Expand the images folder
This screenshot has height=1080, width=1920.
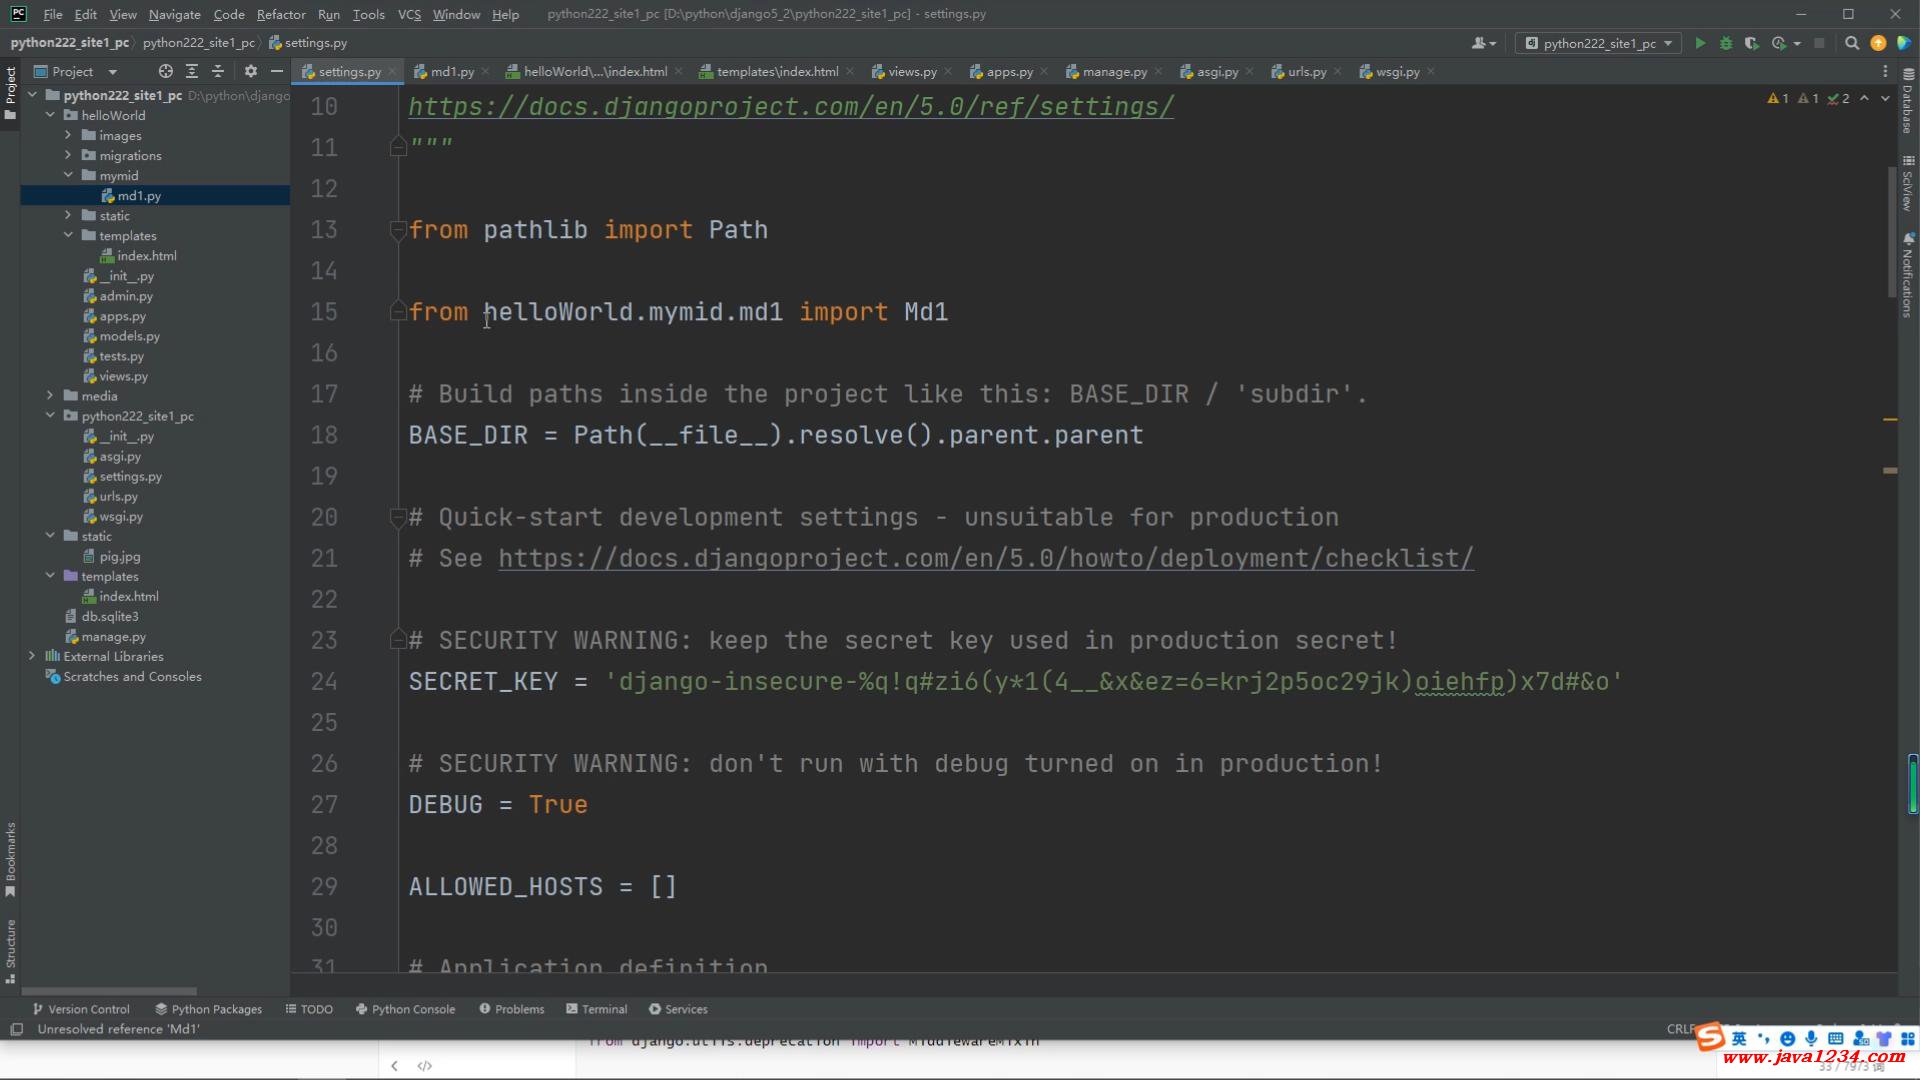point(68,135)
